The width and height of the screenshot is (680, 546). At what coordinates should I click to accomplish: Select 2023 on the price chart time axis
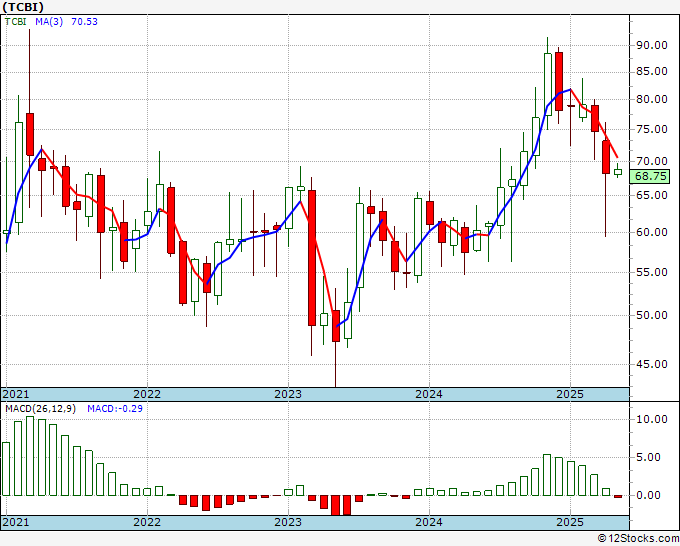[x=288, y=394]
